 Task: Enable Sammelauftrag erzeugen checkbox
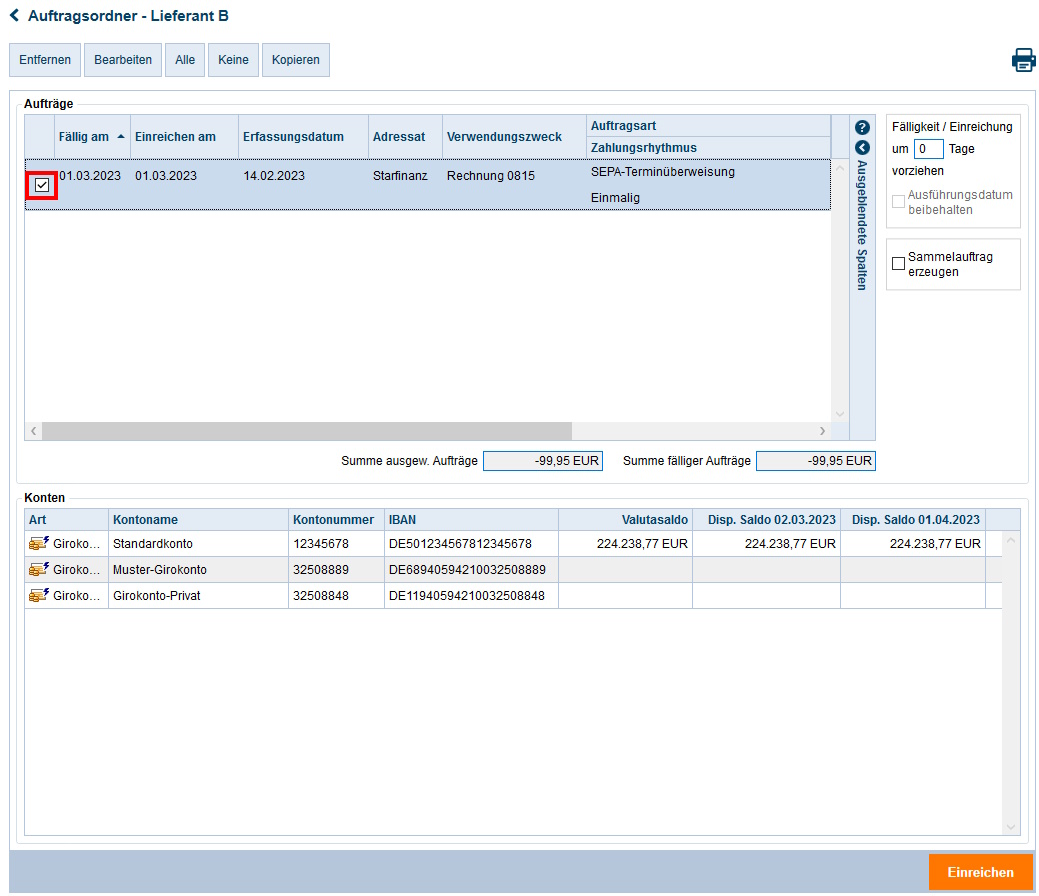pos(899,264)
